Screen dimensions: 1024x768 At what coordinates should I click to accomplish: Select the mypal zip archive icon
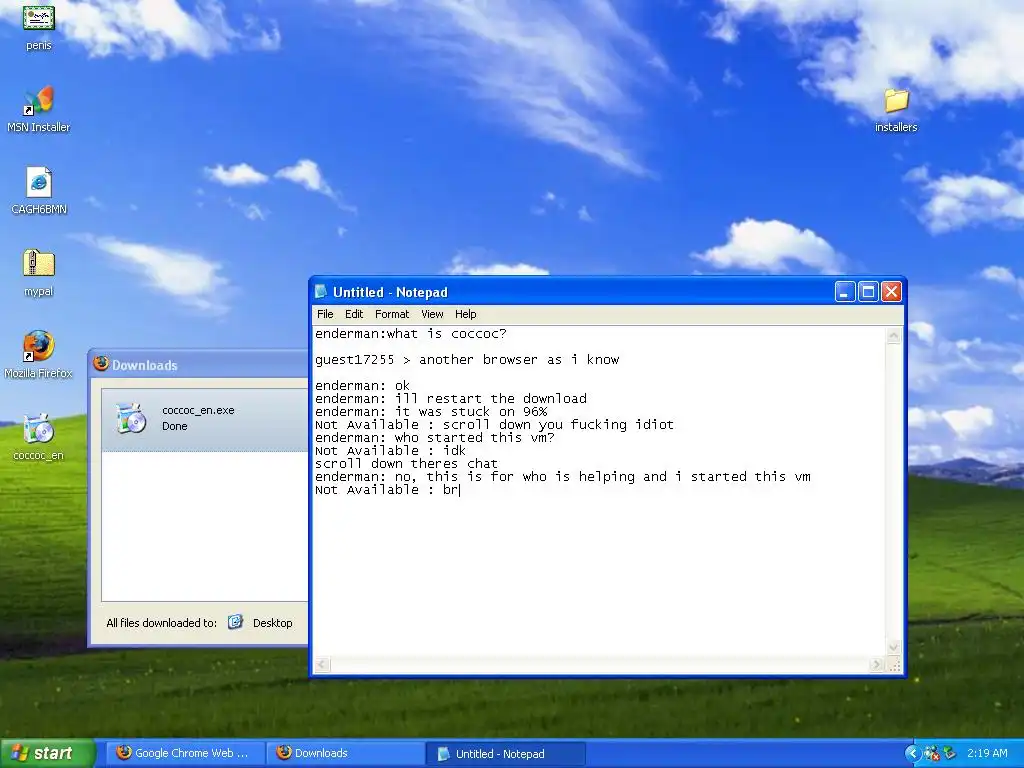(x=39, y=273)
